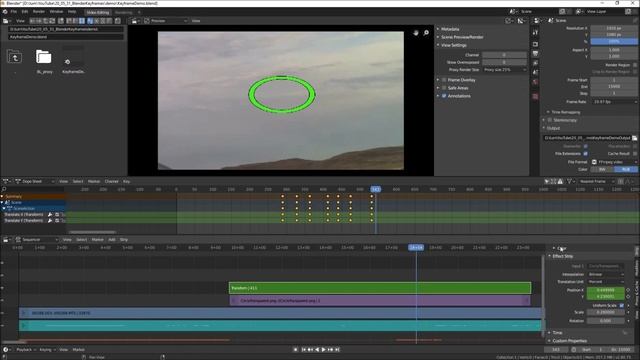640x360 pixels.
Task: Open the Sequencer Add menu
Action: [x=112, y=240]
